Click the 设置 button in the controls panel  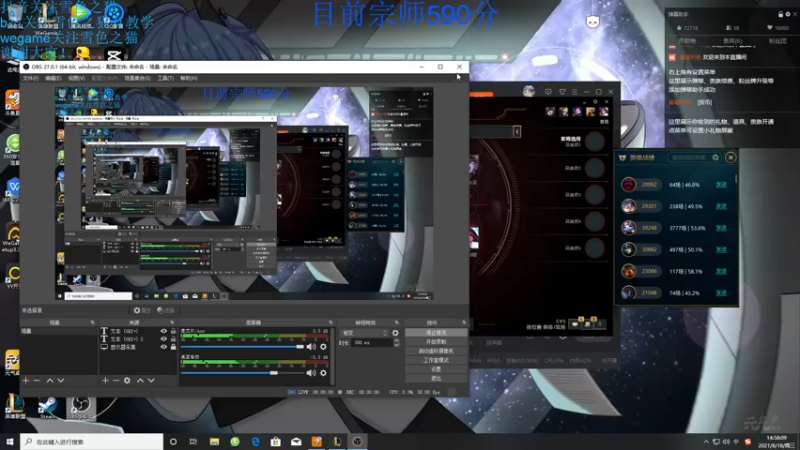click(x=436, y=369)
